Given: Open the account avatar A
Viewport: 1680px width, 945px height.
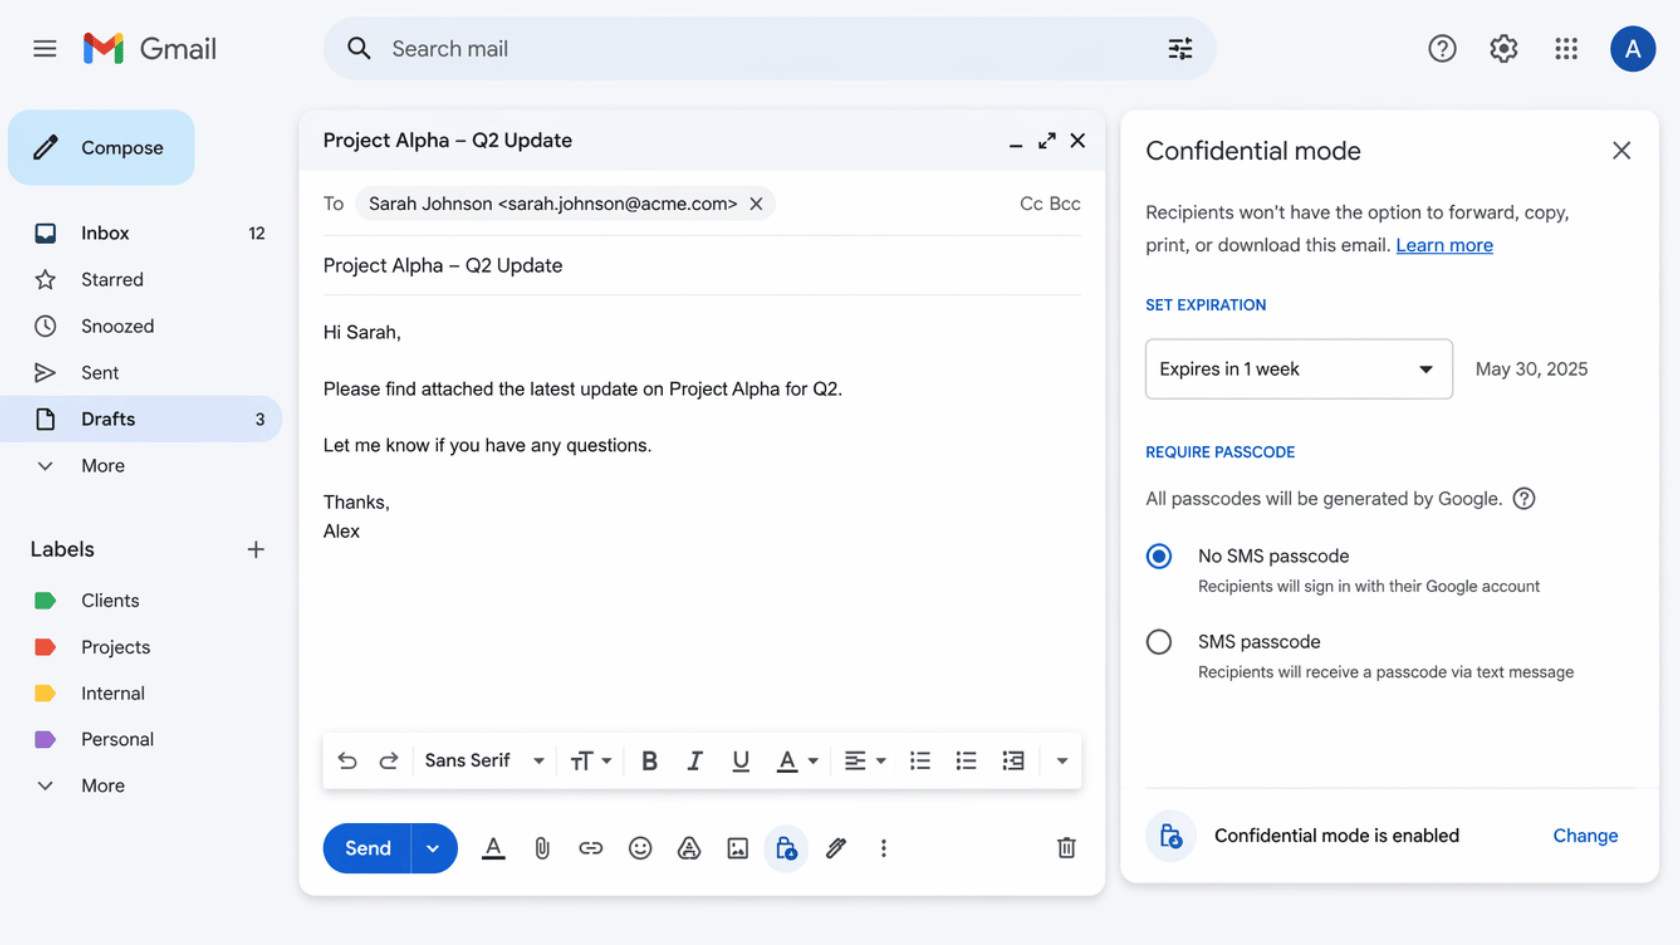Looking at the screenshot, I should [x=1632, y=48].
